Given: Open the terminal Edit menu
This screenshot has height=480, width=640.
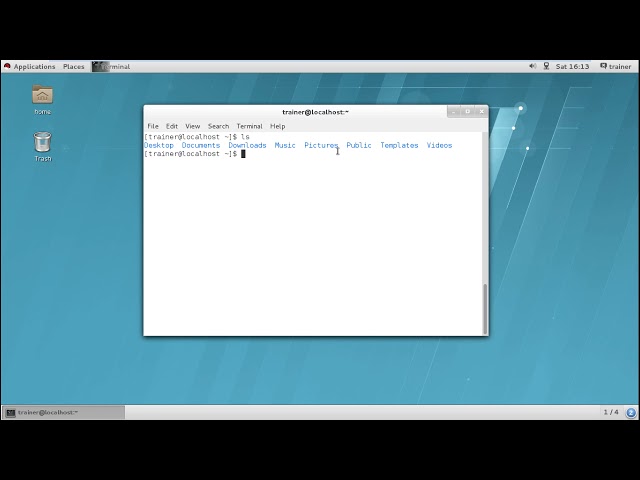Looking at the screenshot, I should (171, 126).
